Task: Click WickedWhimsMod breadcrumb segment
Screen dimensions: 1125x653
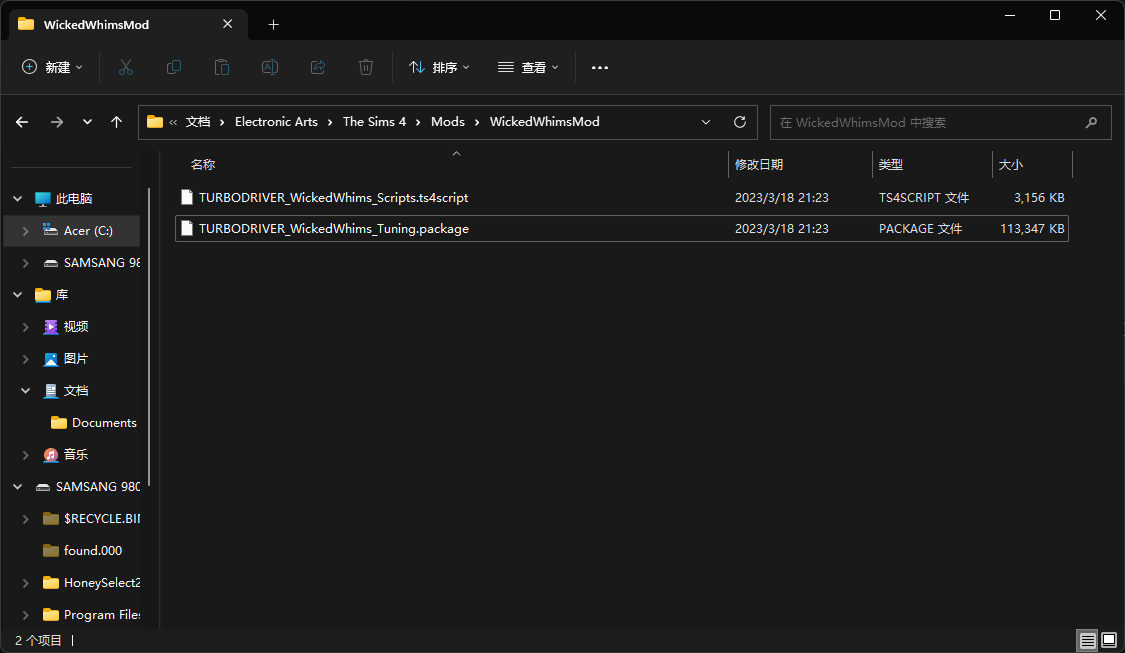Action: point(545,122)
